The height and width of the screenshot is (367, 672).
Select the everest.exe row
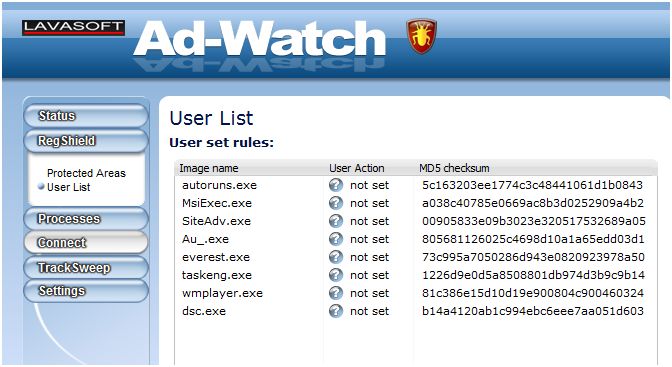pos(415,257)
